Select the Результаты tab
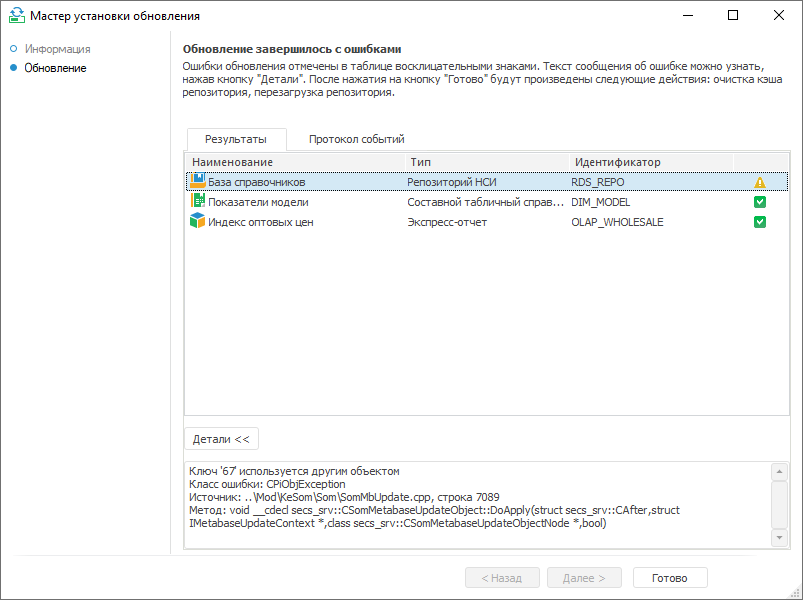 [x=235, y=140]
